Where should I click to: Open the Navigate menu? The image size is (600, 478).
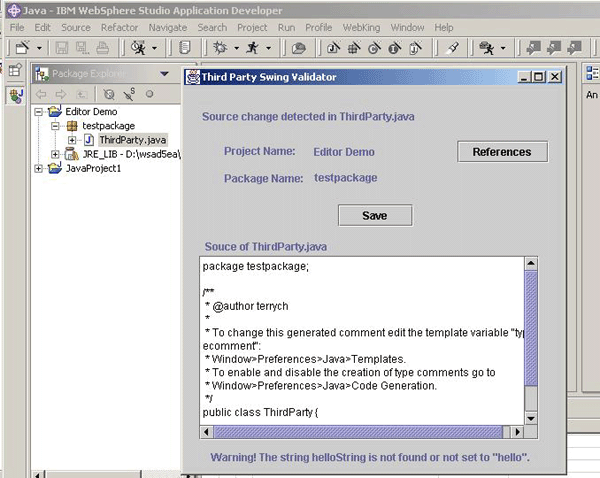[x=168, y=28]
